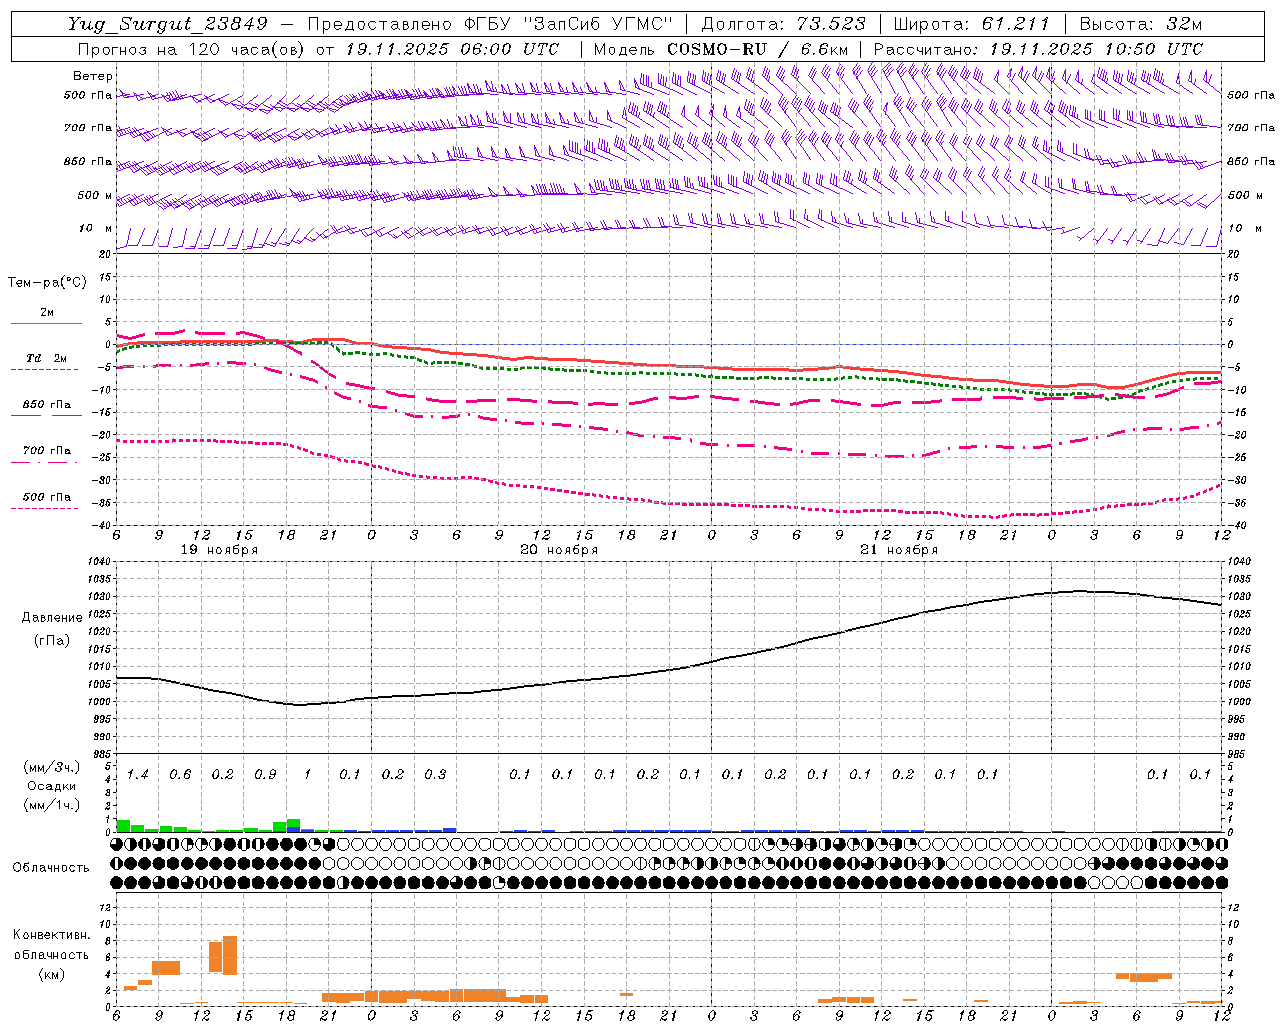Click the 500 гПа temperature legend entry

[x=47, y=496]
